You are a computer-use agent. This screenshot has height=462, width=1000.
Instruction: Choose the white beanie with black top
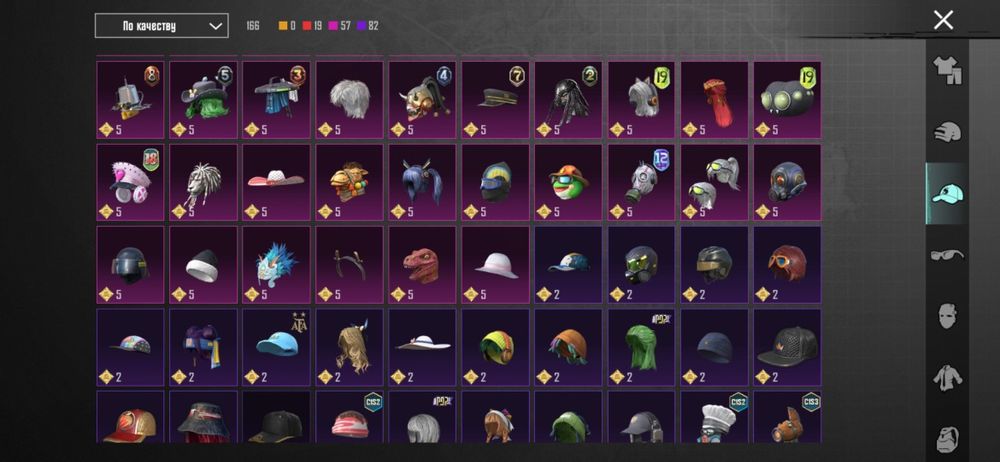coord(203,265)
